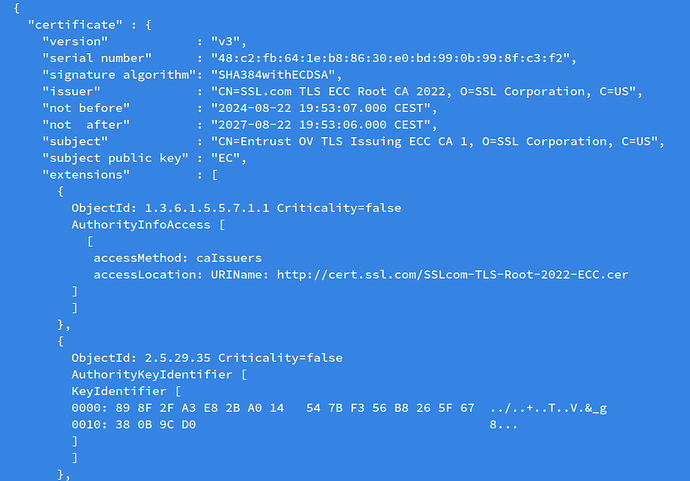Click the "certificate" key at top
The width and height of the screenshot is (690, 481).
(x=75, y=25)
